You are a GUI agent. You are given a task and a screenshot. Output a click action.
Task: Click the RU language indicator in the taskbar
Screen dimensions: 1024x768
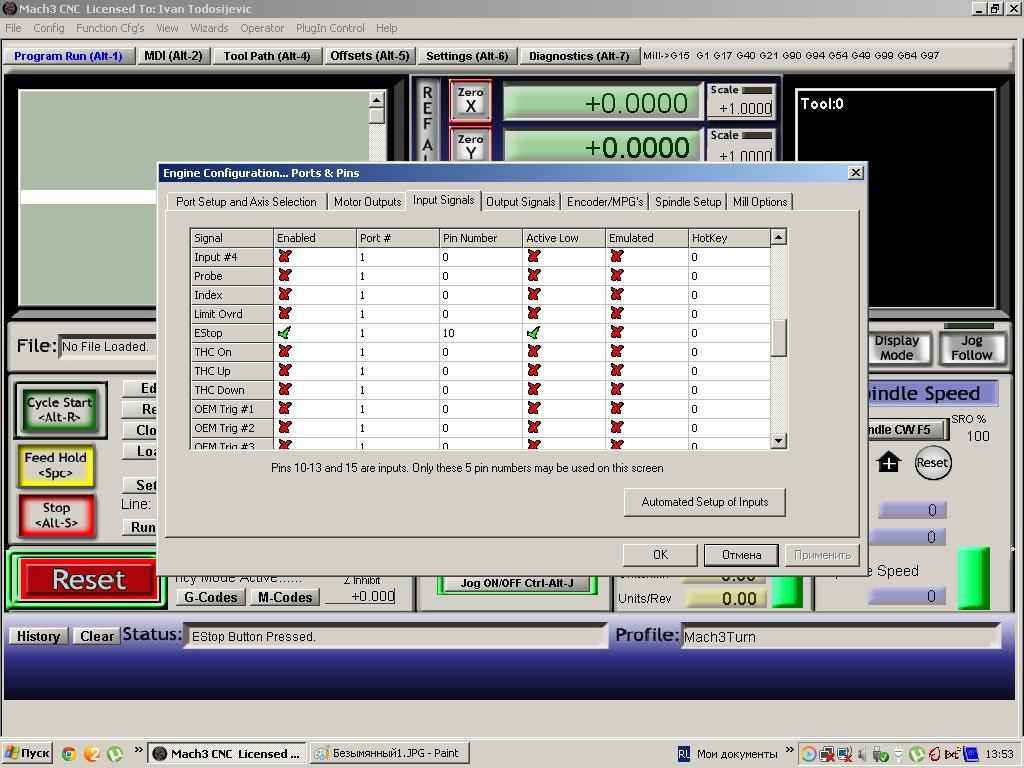point(683,754)
